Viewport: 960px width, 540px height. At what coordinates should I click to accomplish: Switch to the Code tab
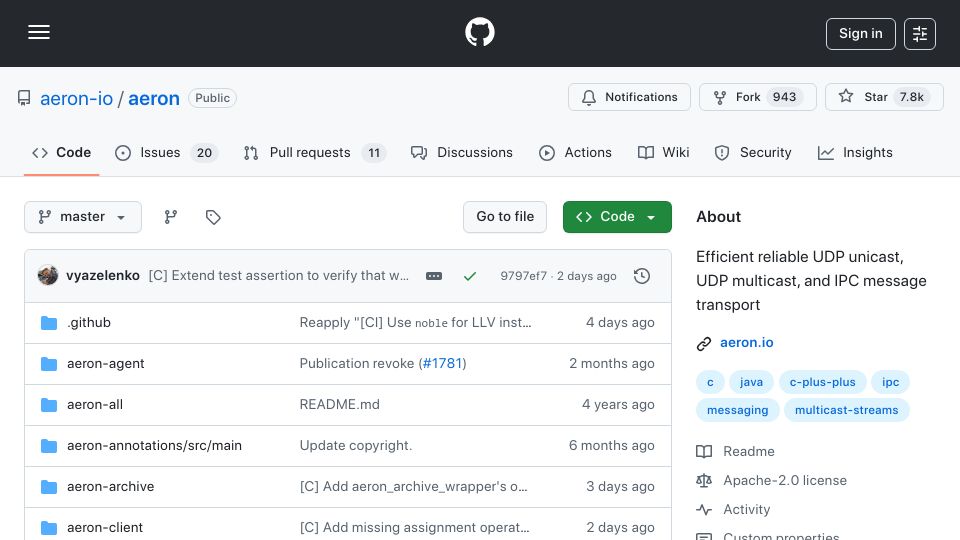[61, 152]
